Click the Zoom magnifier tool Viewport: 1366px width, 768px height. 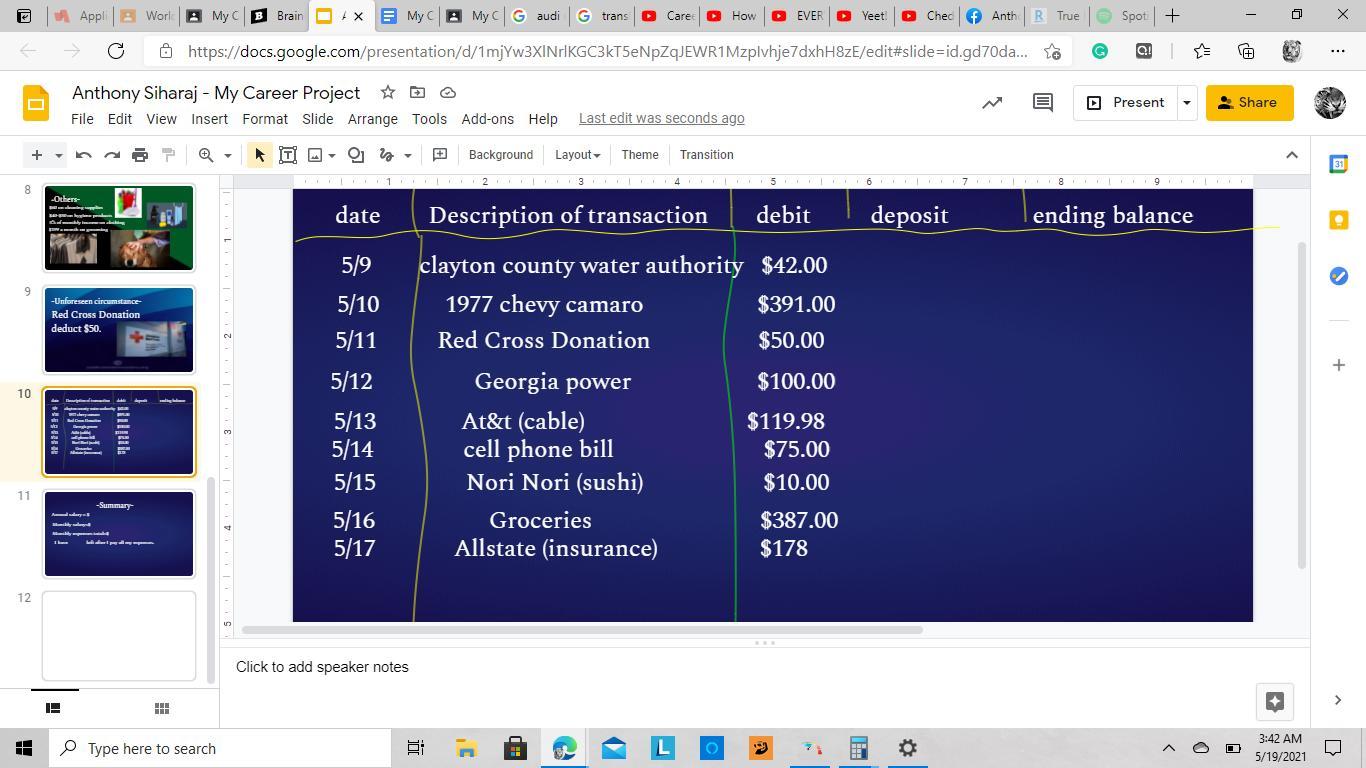206,155
